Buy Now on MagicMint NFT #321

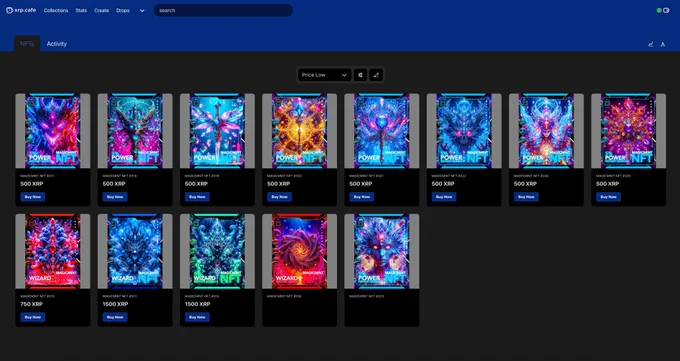[x=362, y=197]
